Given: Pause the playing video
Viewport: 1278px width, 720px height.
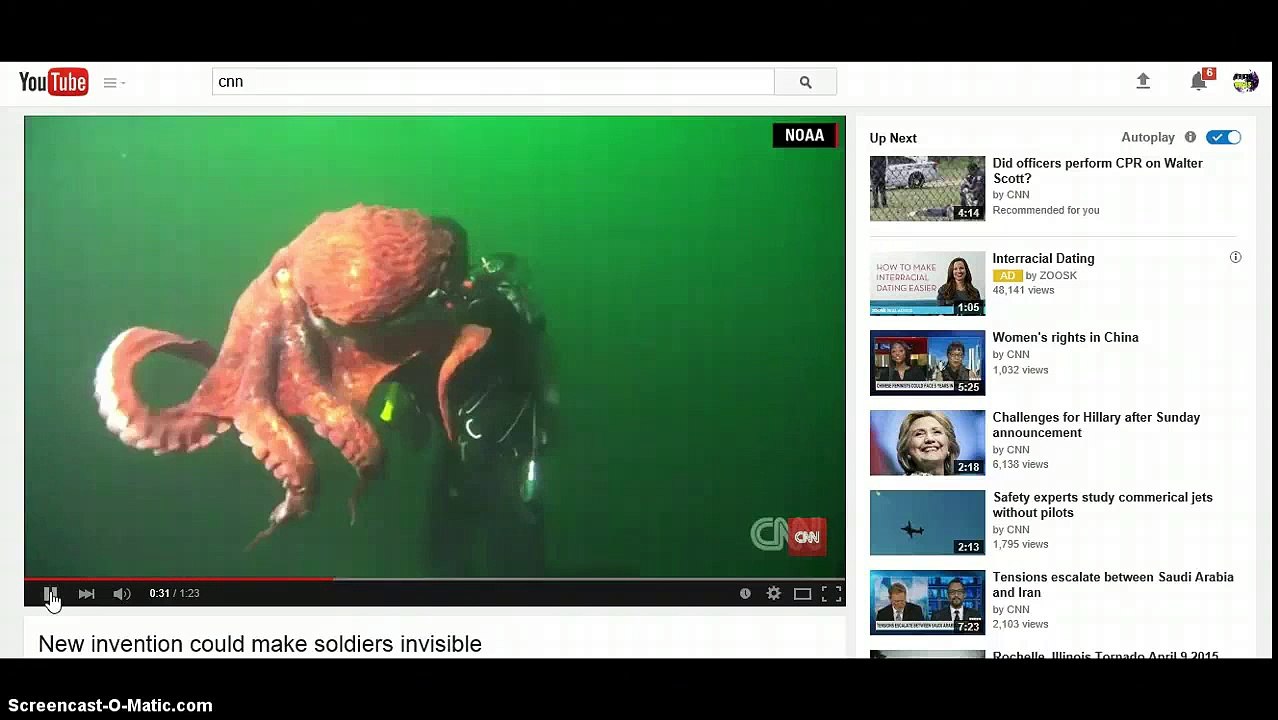Looking at the screenshot, I should 50,594.
